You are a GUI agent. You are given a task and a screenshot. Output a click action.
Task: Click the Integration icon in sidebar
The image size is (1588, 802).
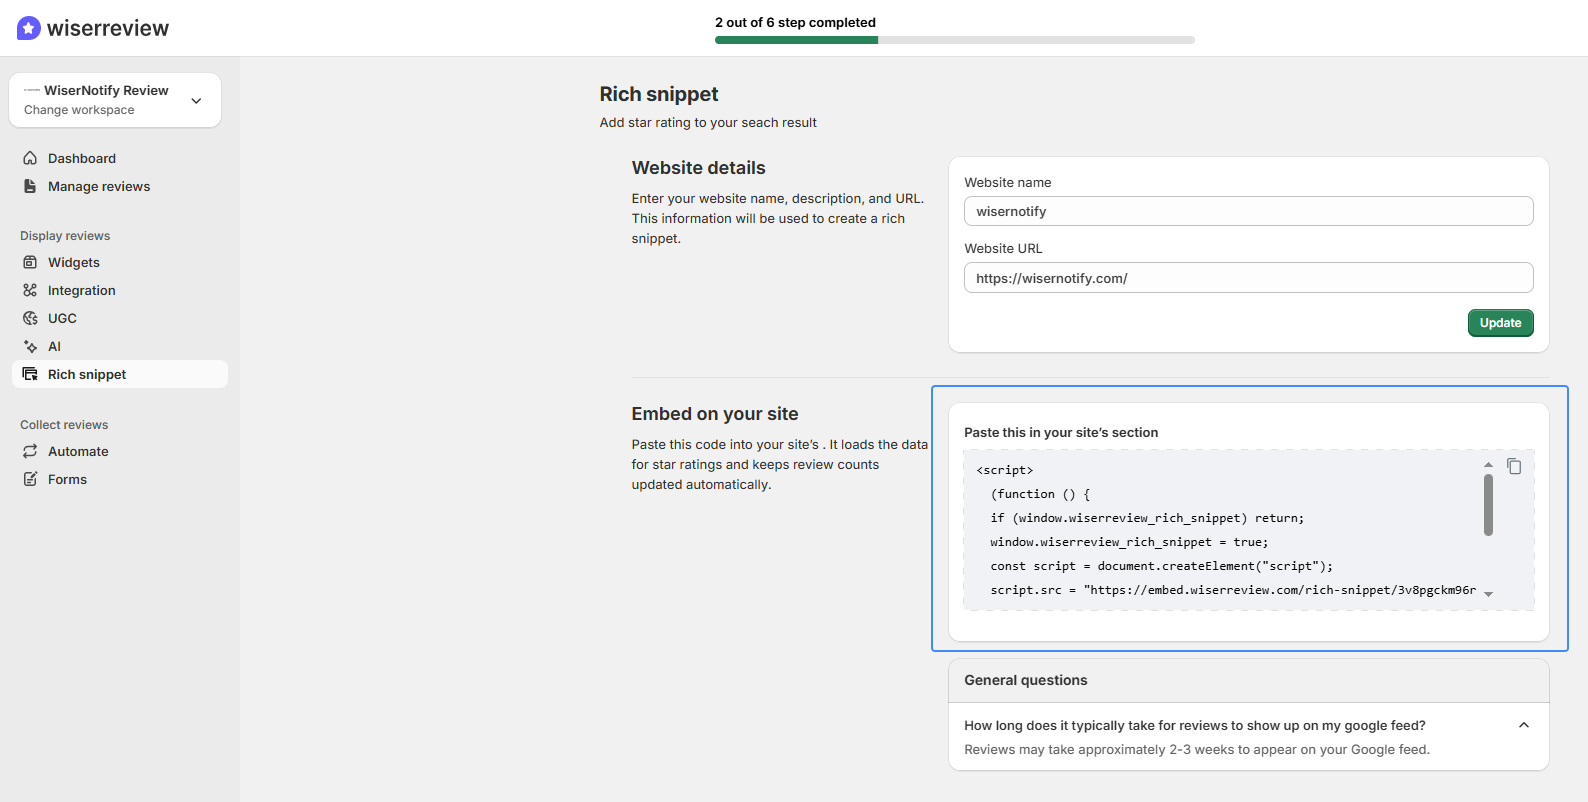coord(30,290)
